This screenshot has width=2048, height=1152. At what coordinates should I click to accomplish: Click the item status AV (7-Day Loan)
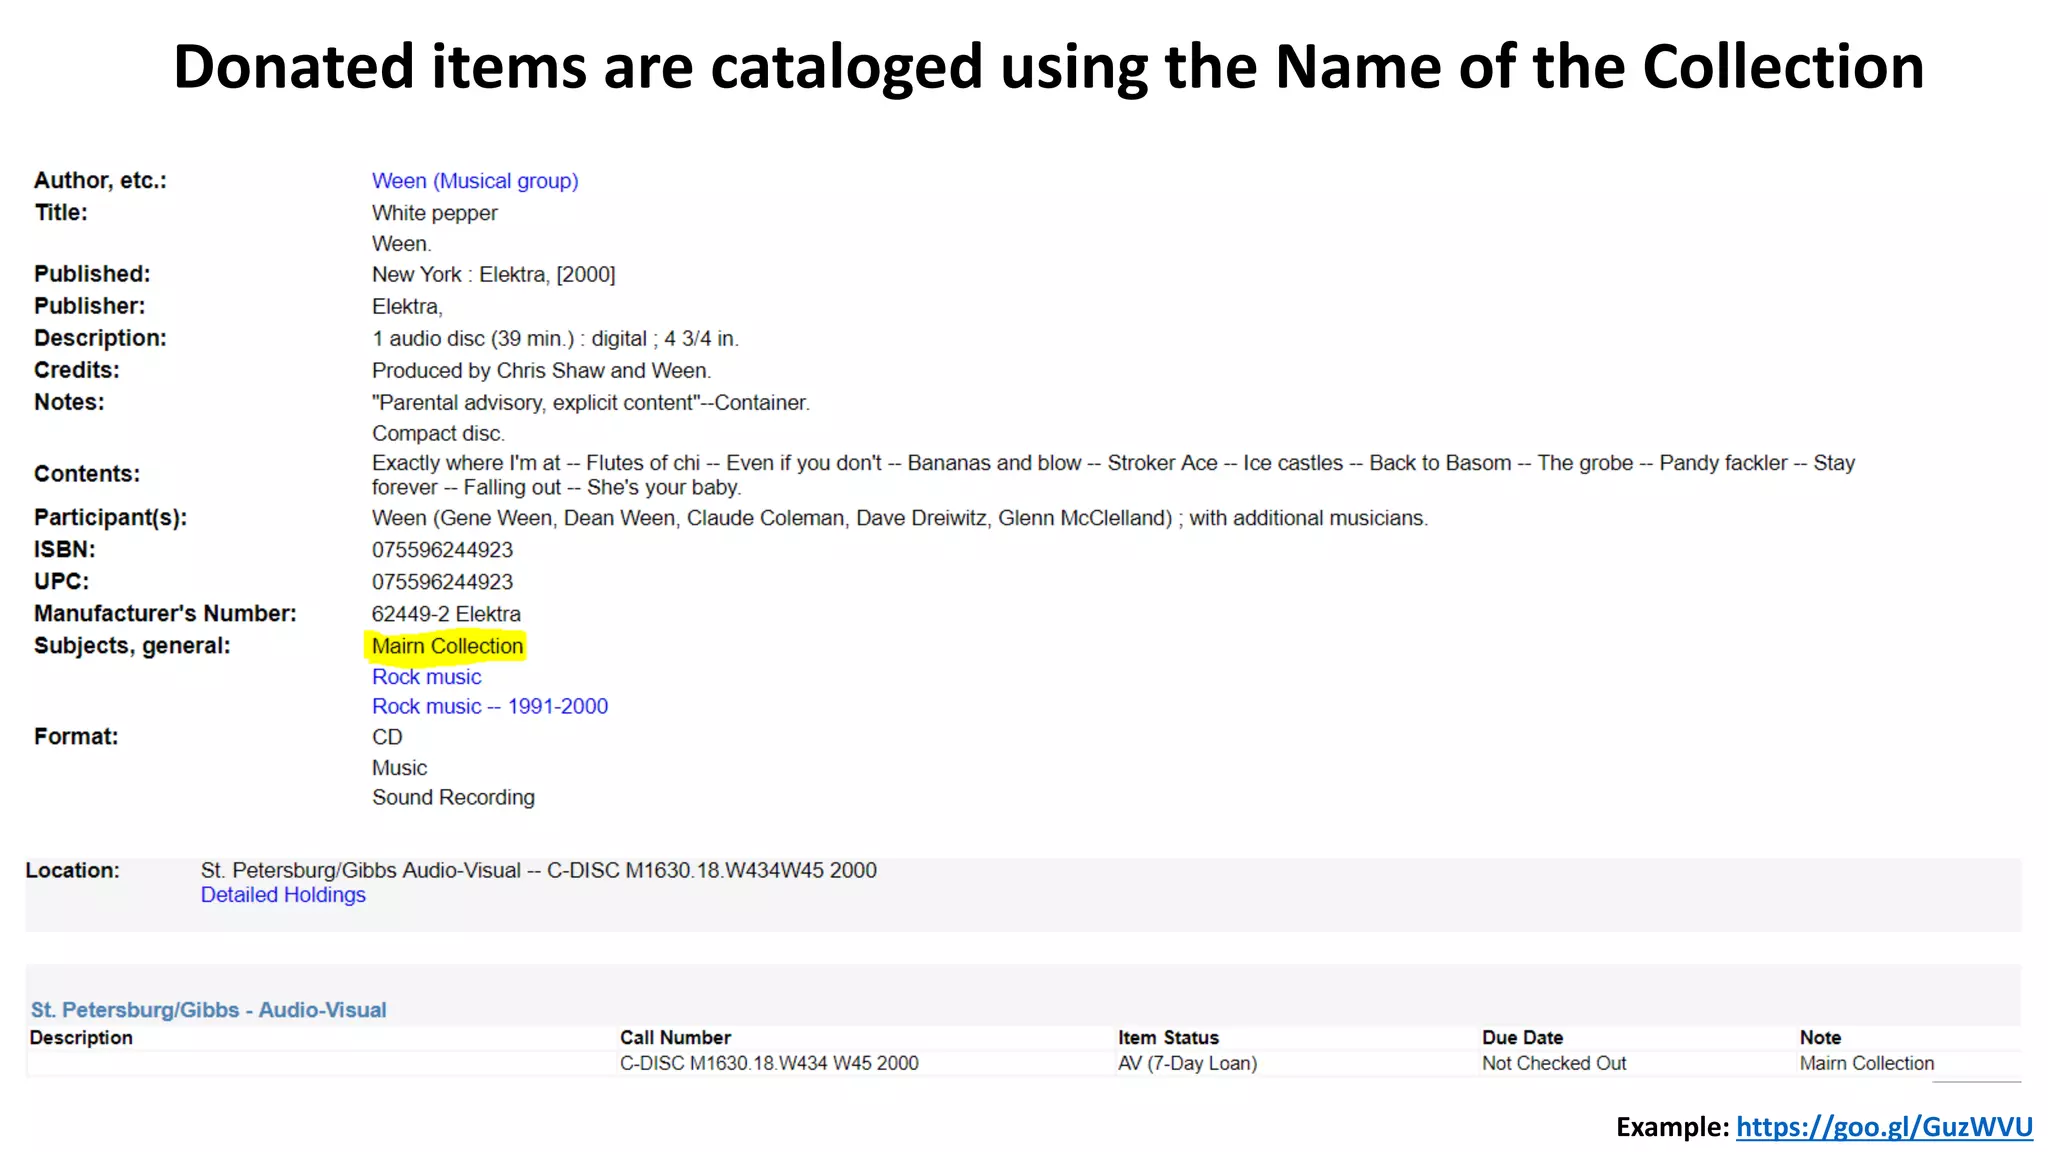tap(1187, 1063)
